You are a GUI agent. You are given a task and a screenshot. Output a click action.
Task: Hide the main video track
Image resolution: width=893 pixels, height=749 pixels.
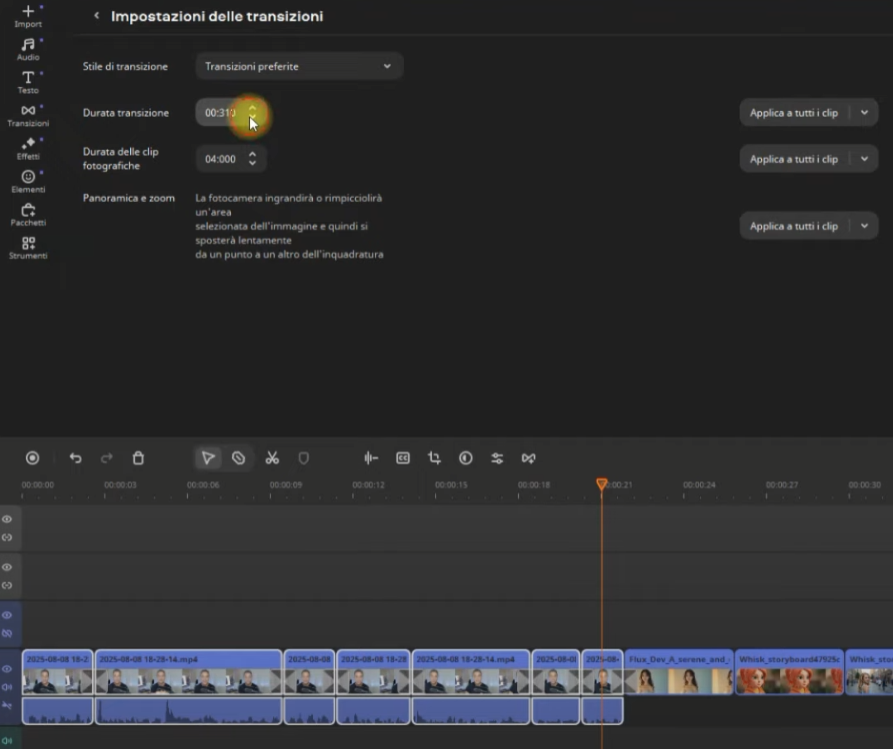[x=7, y=669]
